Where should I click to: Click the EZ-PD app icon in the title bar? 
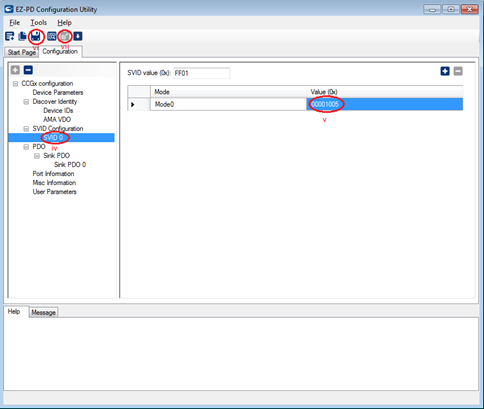9,9
